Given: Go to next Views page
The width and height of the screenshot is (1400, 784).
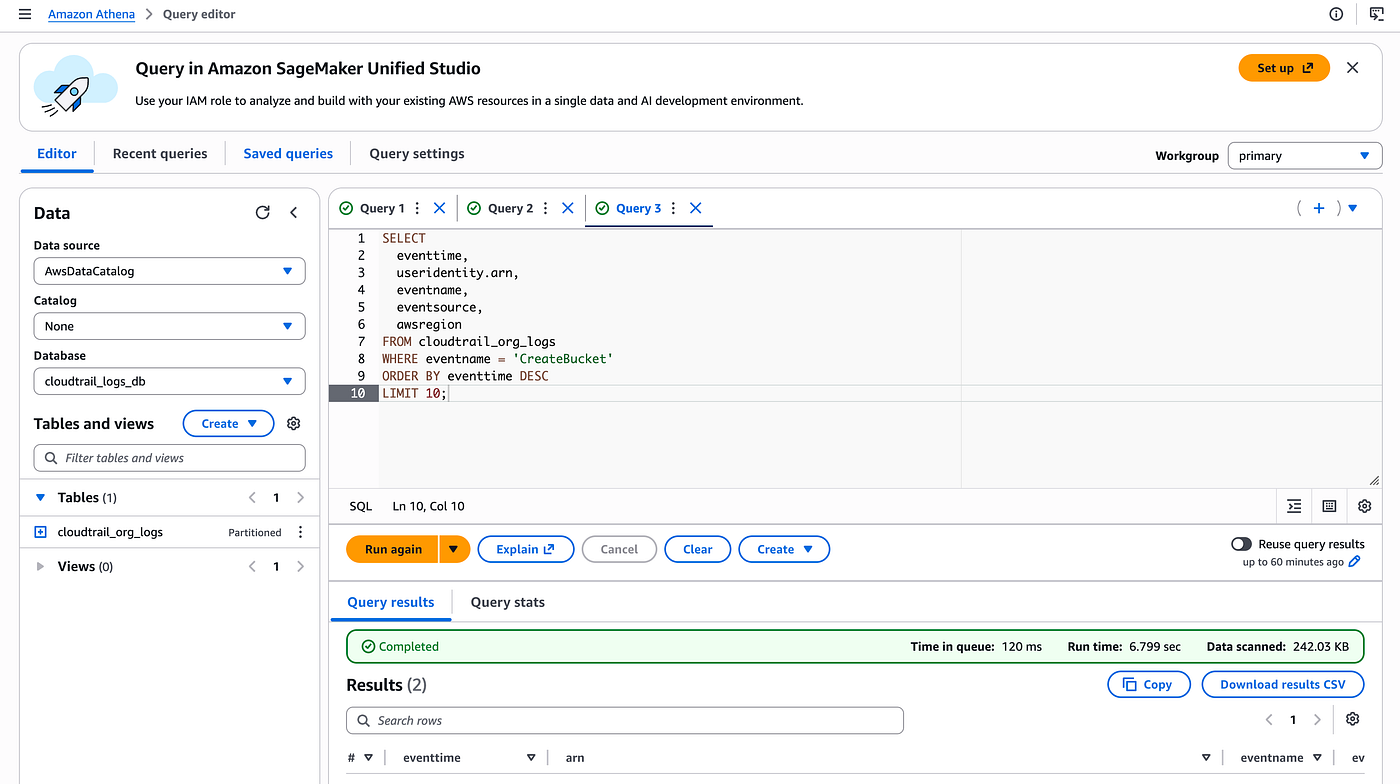Looking at the screenshot, I should [x=301, y=566].
